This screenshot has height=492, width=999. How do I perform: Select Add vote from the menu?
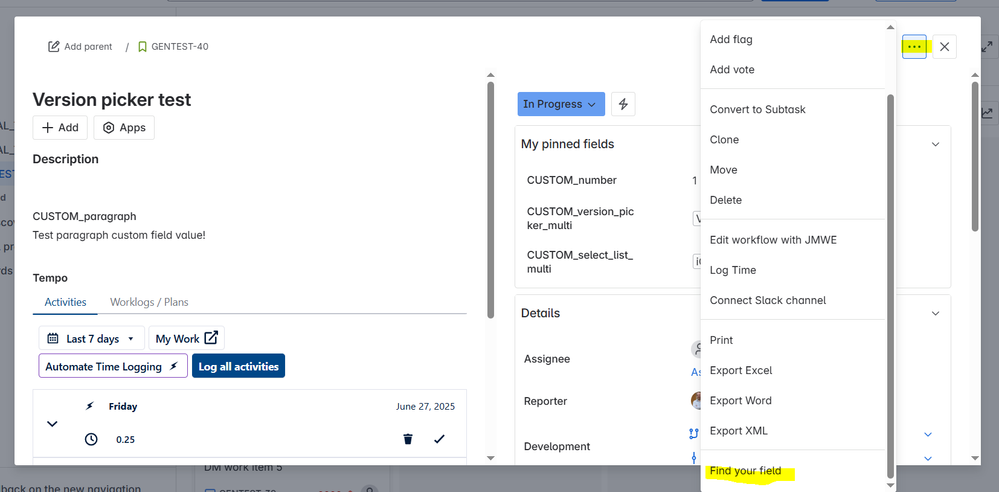pos(793,69)
